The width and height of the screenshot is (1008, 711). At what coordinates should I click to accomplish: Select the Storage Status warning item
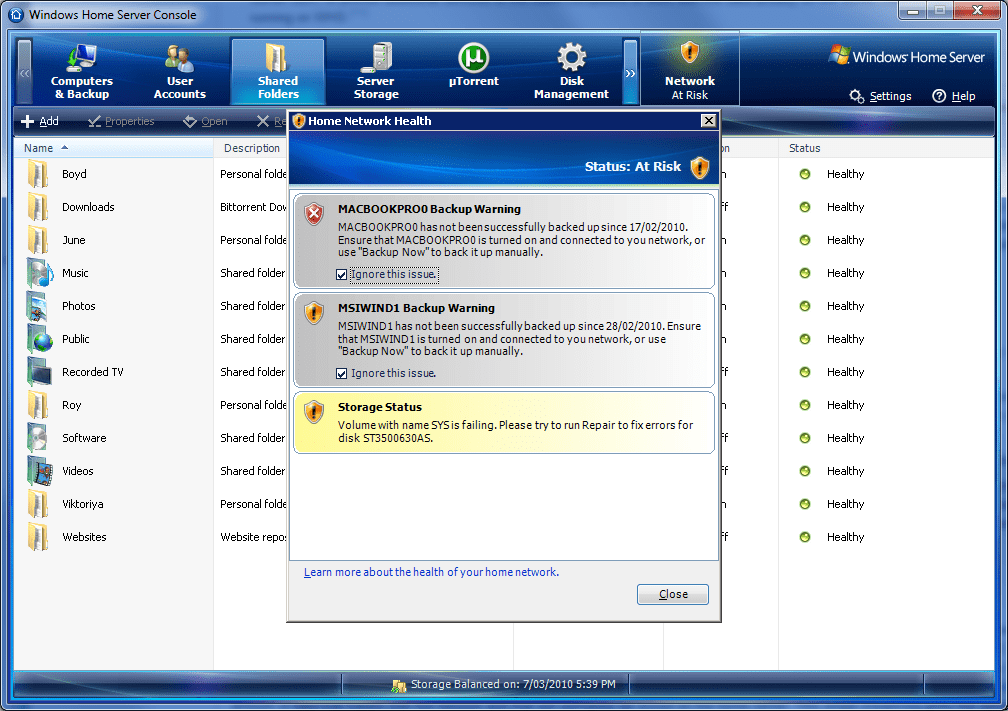point(504,422)
